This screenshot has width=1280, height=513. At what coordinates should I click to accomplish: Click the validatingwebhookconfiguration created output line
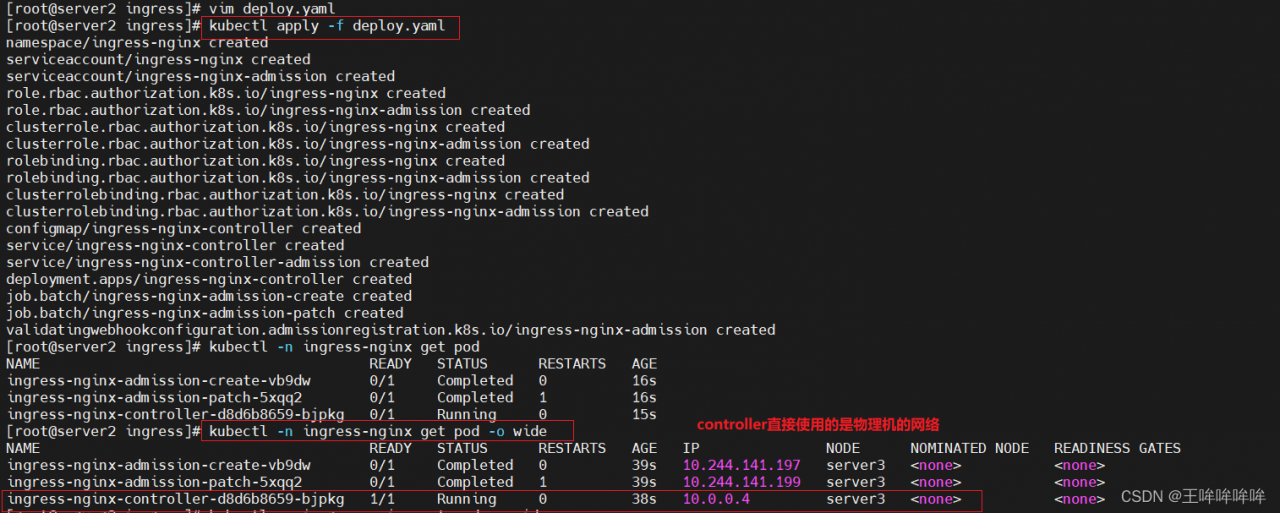(x=390, y=330)
